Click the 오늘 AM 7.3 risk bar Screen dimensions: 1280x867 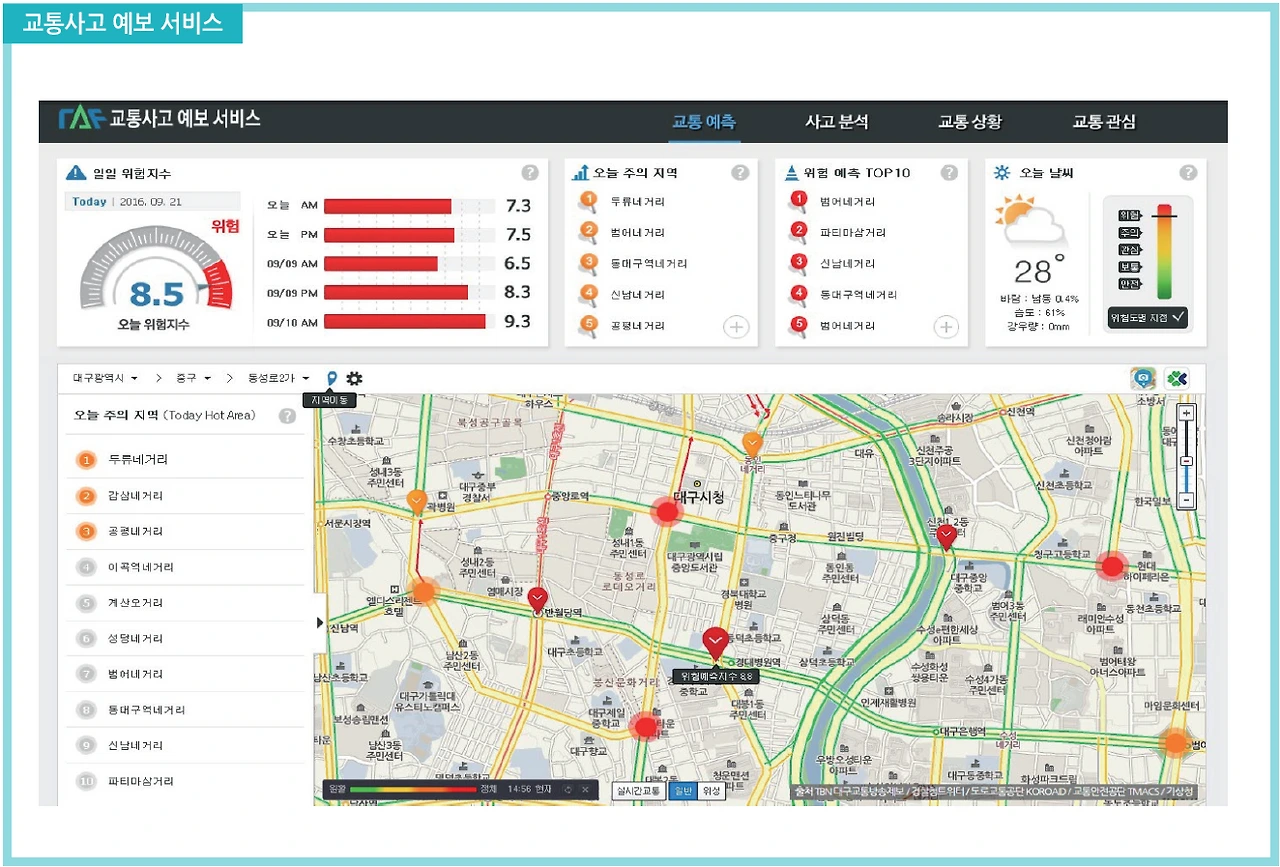(387, 206)
